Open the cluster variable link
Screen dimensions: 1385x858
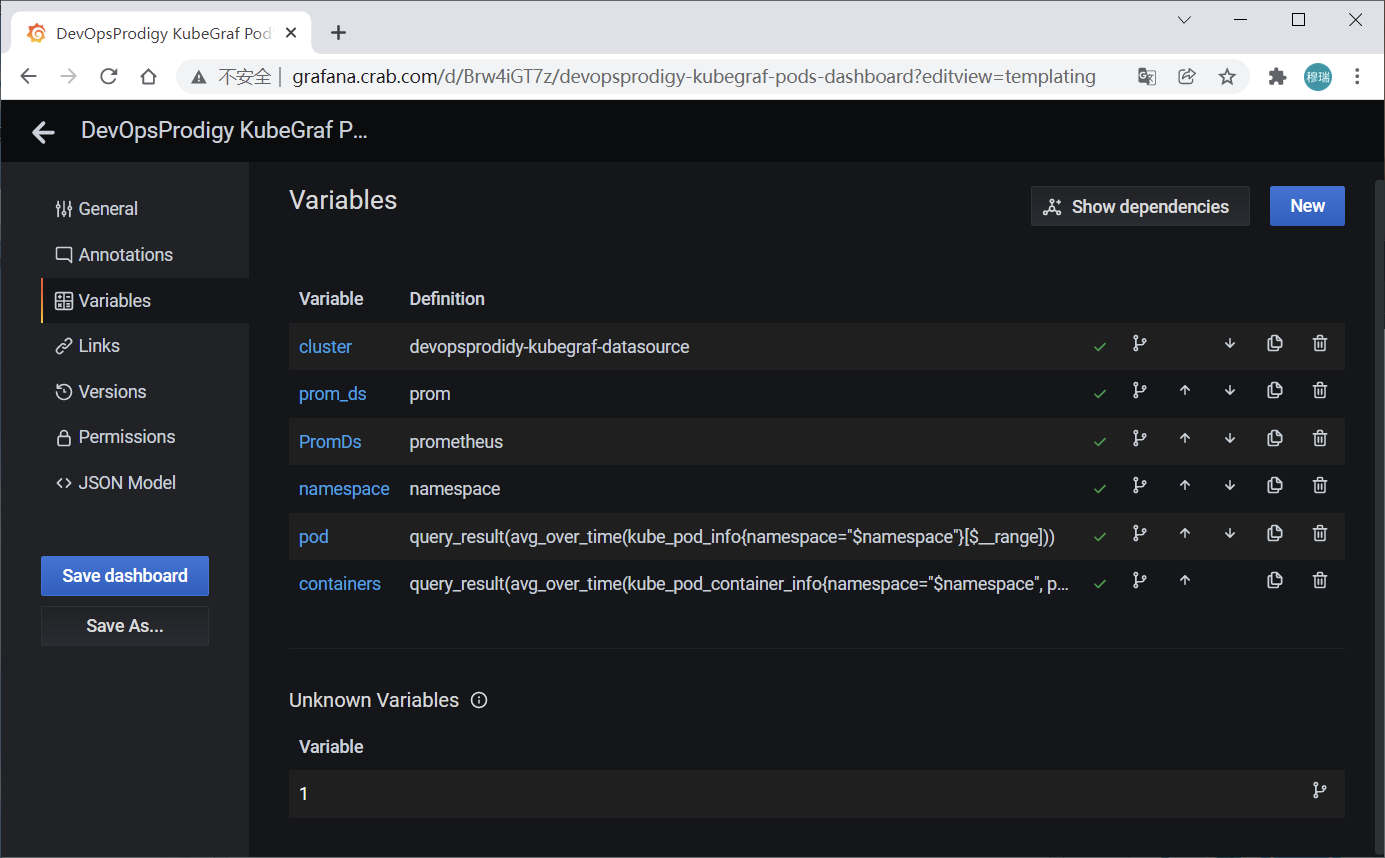(325, 347)
